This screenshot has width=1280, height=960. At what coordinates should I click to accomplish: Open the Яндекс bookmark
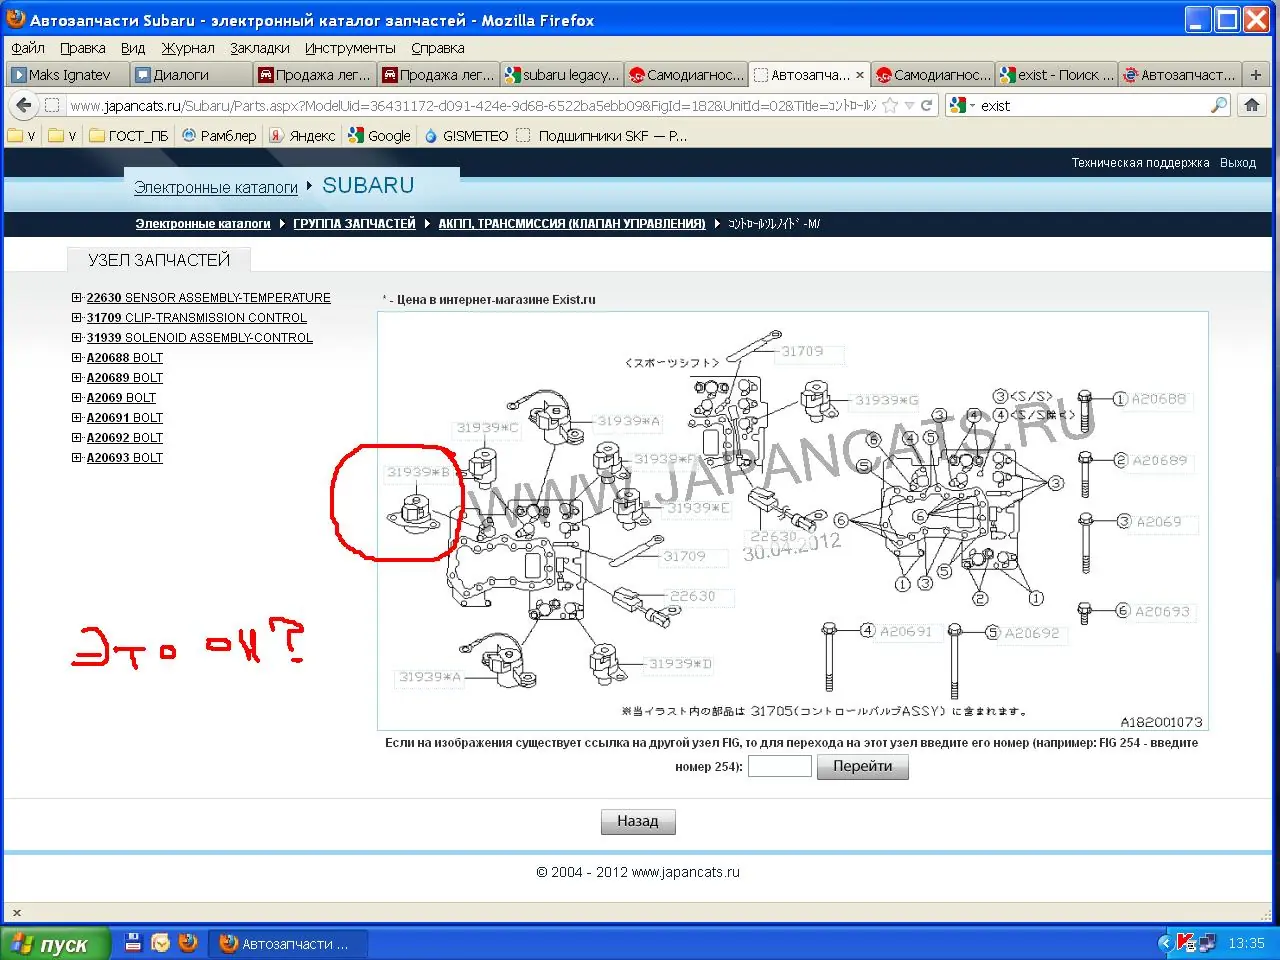click(302, 136)
